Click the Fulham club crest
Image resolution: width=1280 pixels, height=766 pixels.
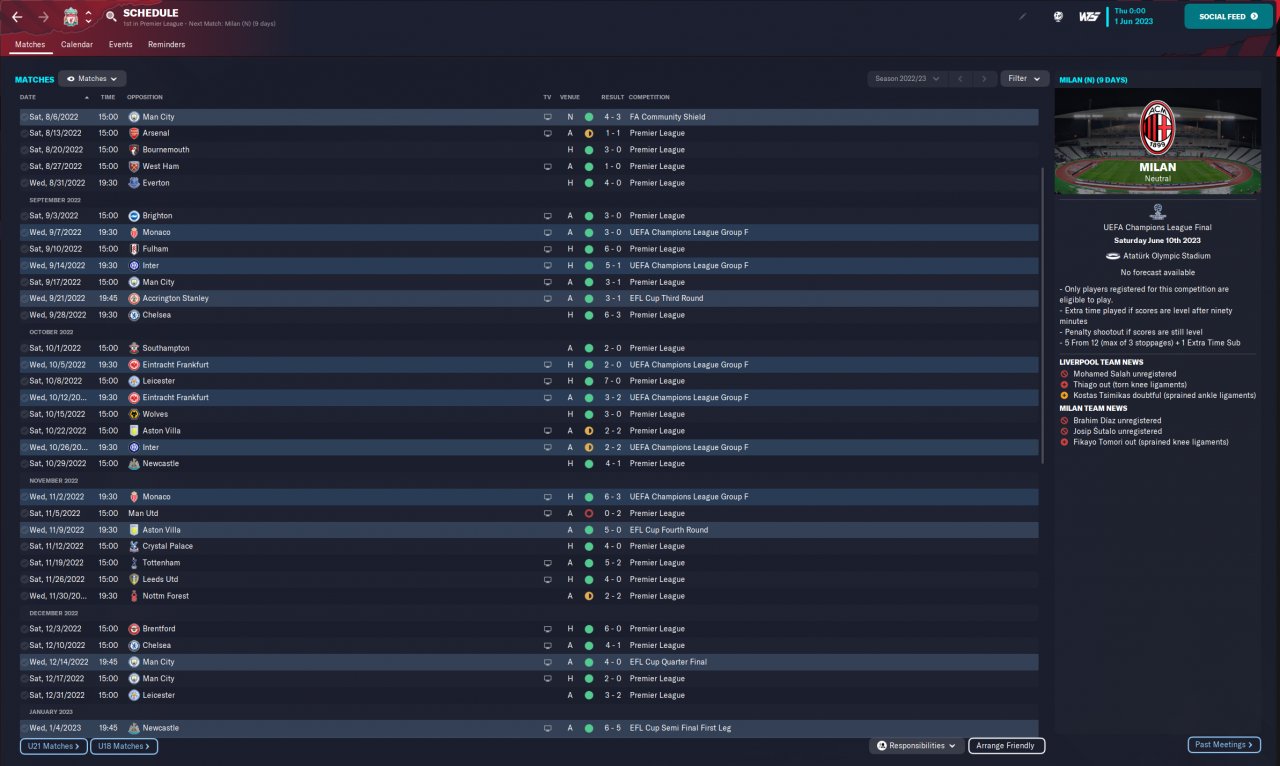tap(134, 249)
